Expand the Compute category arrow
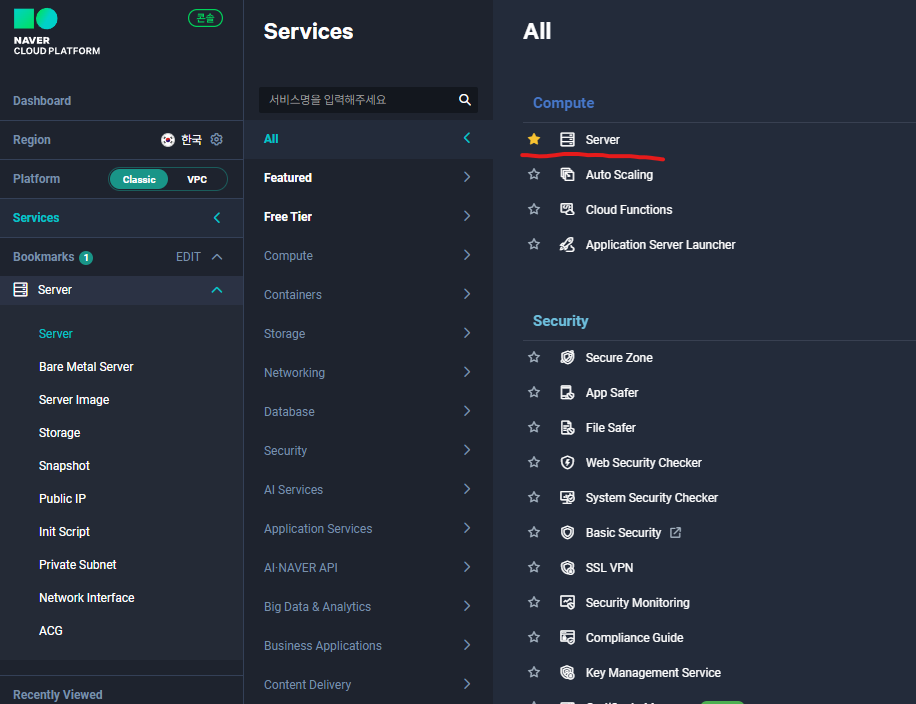 point(467,255)
